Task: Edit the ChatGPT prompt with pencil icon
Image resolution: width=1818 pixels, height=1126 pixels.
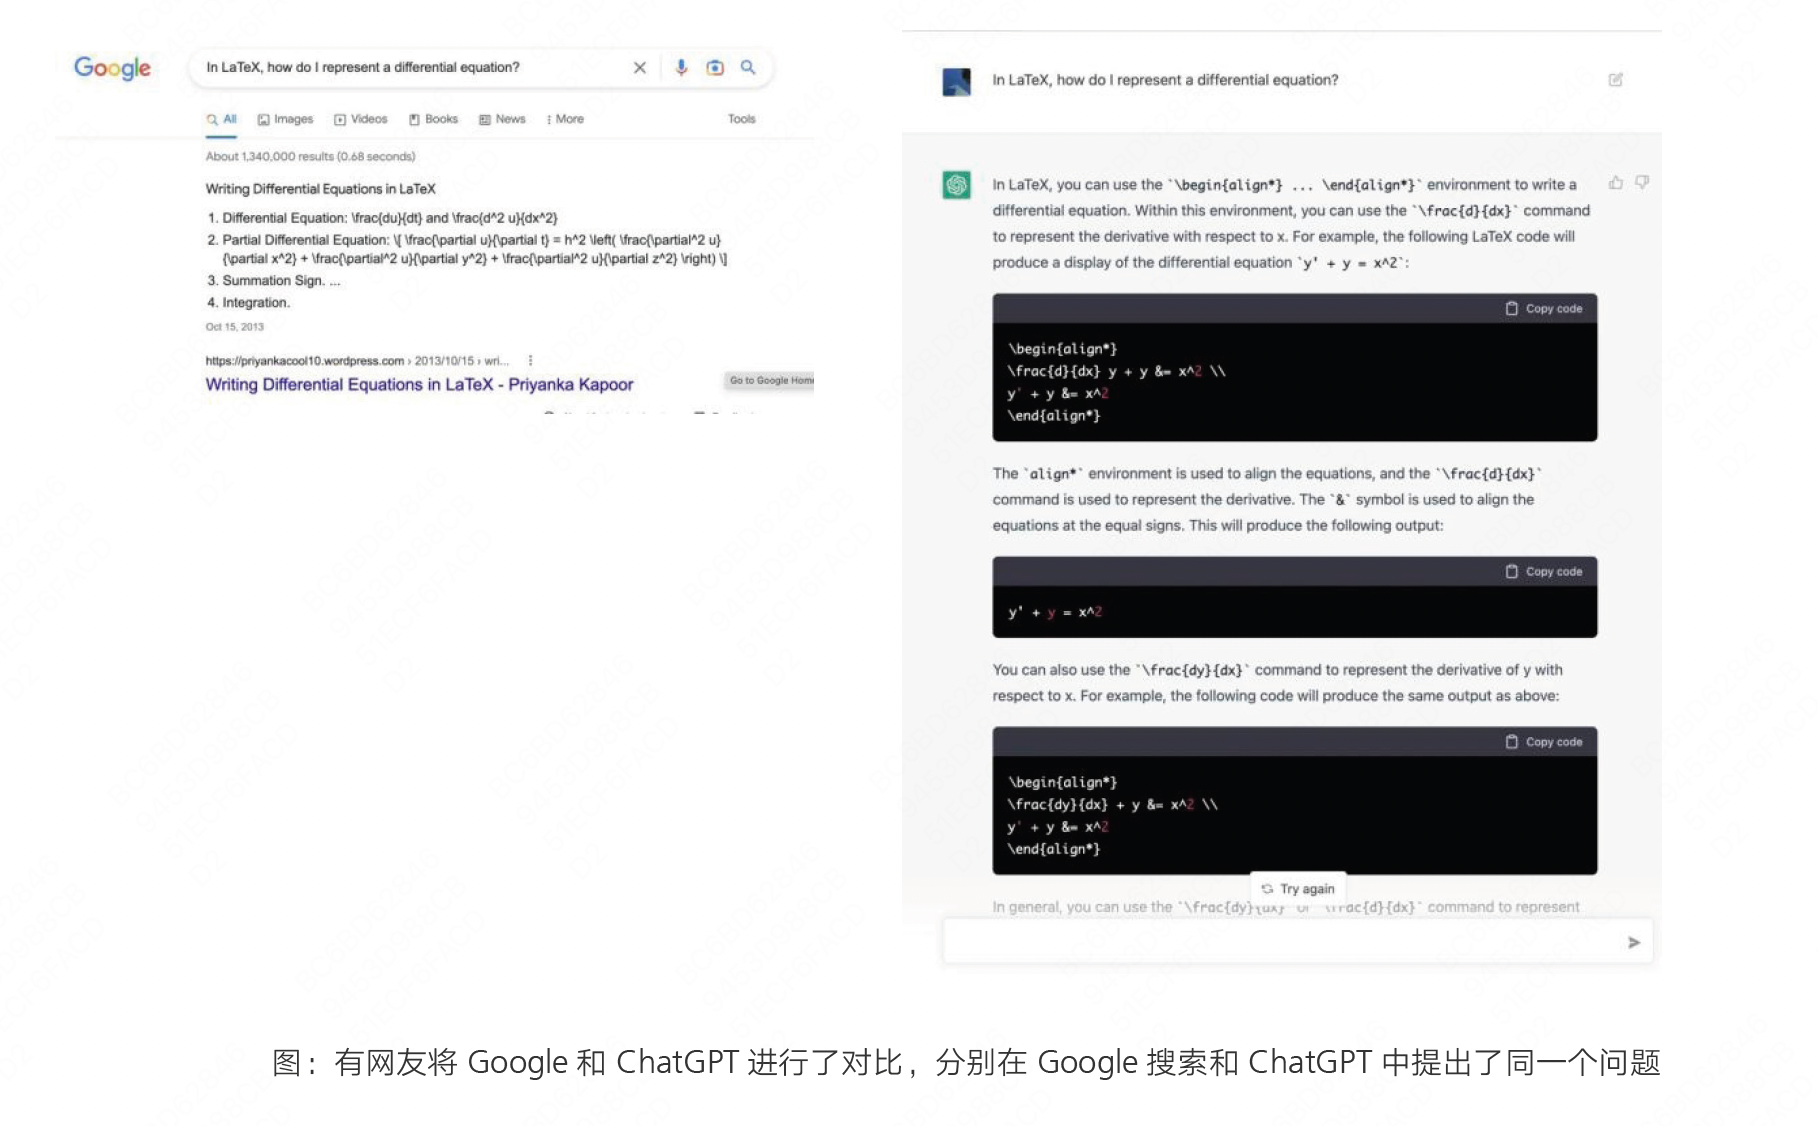Action: [x=1615, y=80]
